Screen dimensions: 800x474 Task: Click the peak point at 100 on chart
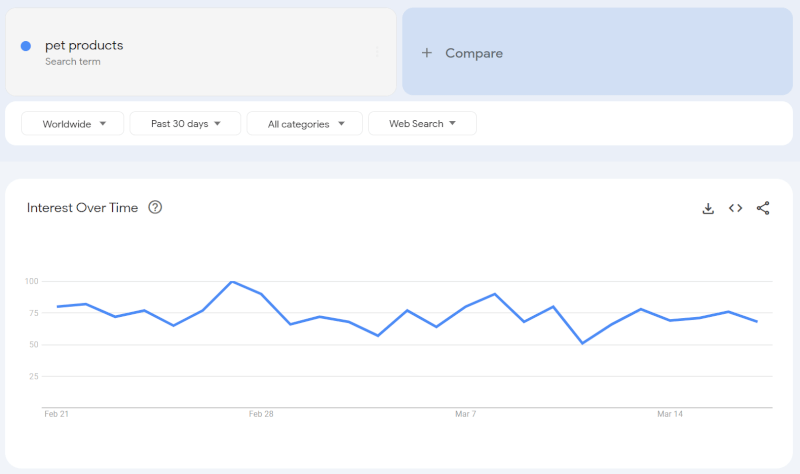pyautogui.click(x=232, y=282)
